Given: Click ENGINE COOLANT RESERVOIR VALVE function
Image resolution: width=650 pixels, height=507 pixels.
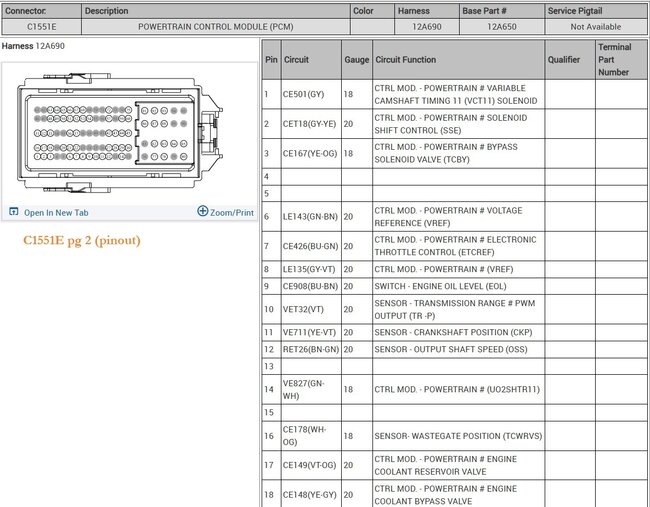Looking at the screenshot, I should coord(446,466).
